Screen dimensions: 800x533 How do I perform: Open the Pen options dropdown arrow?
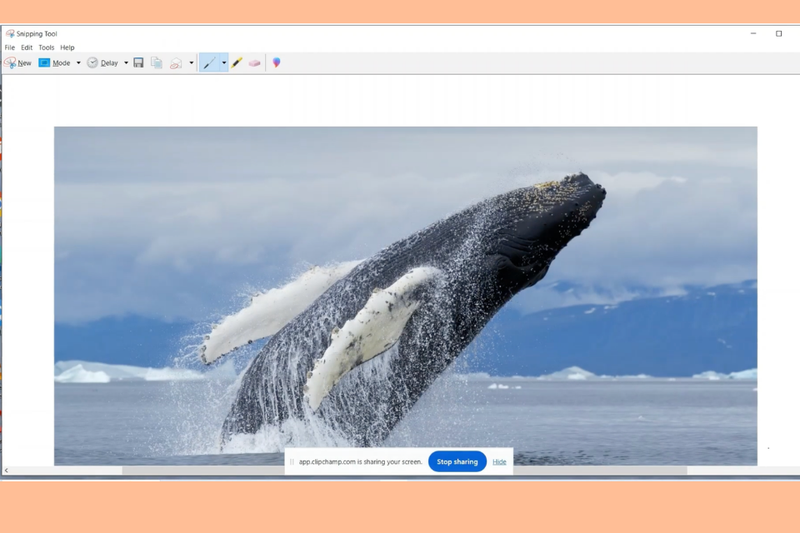pyautogui.click(x=224, y=63)
